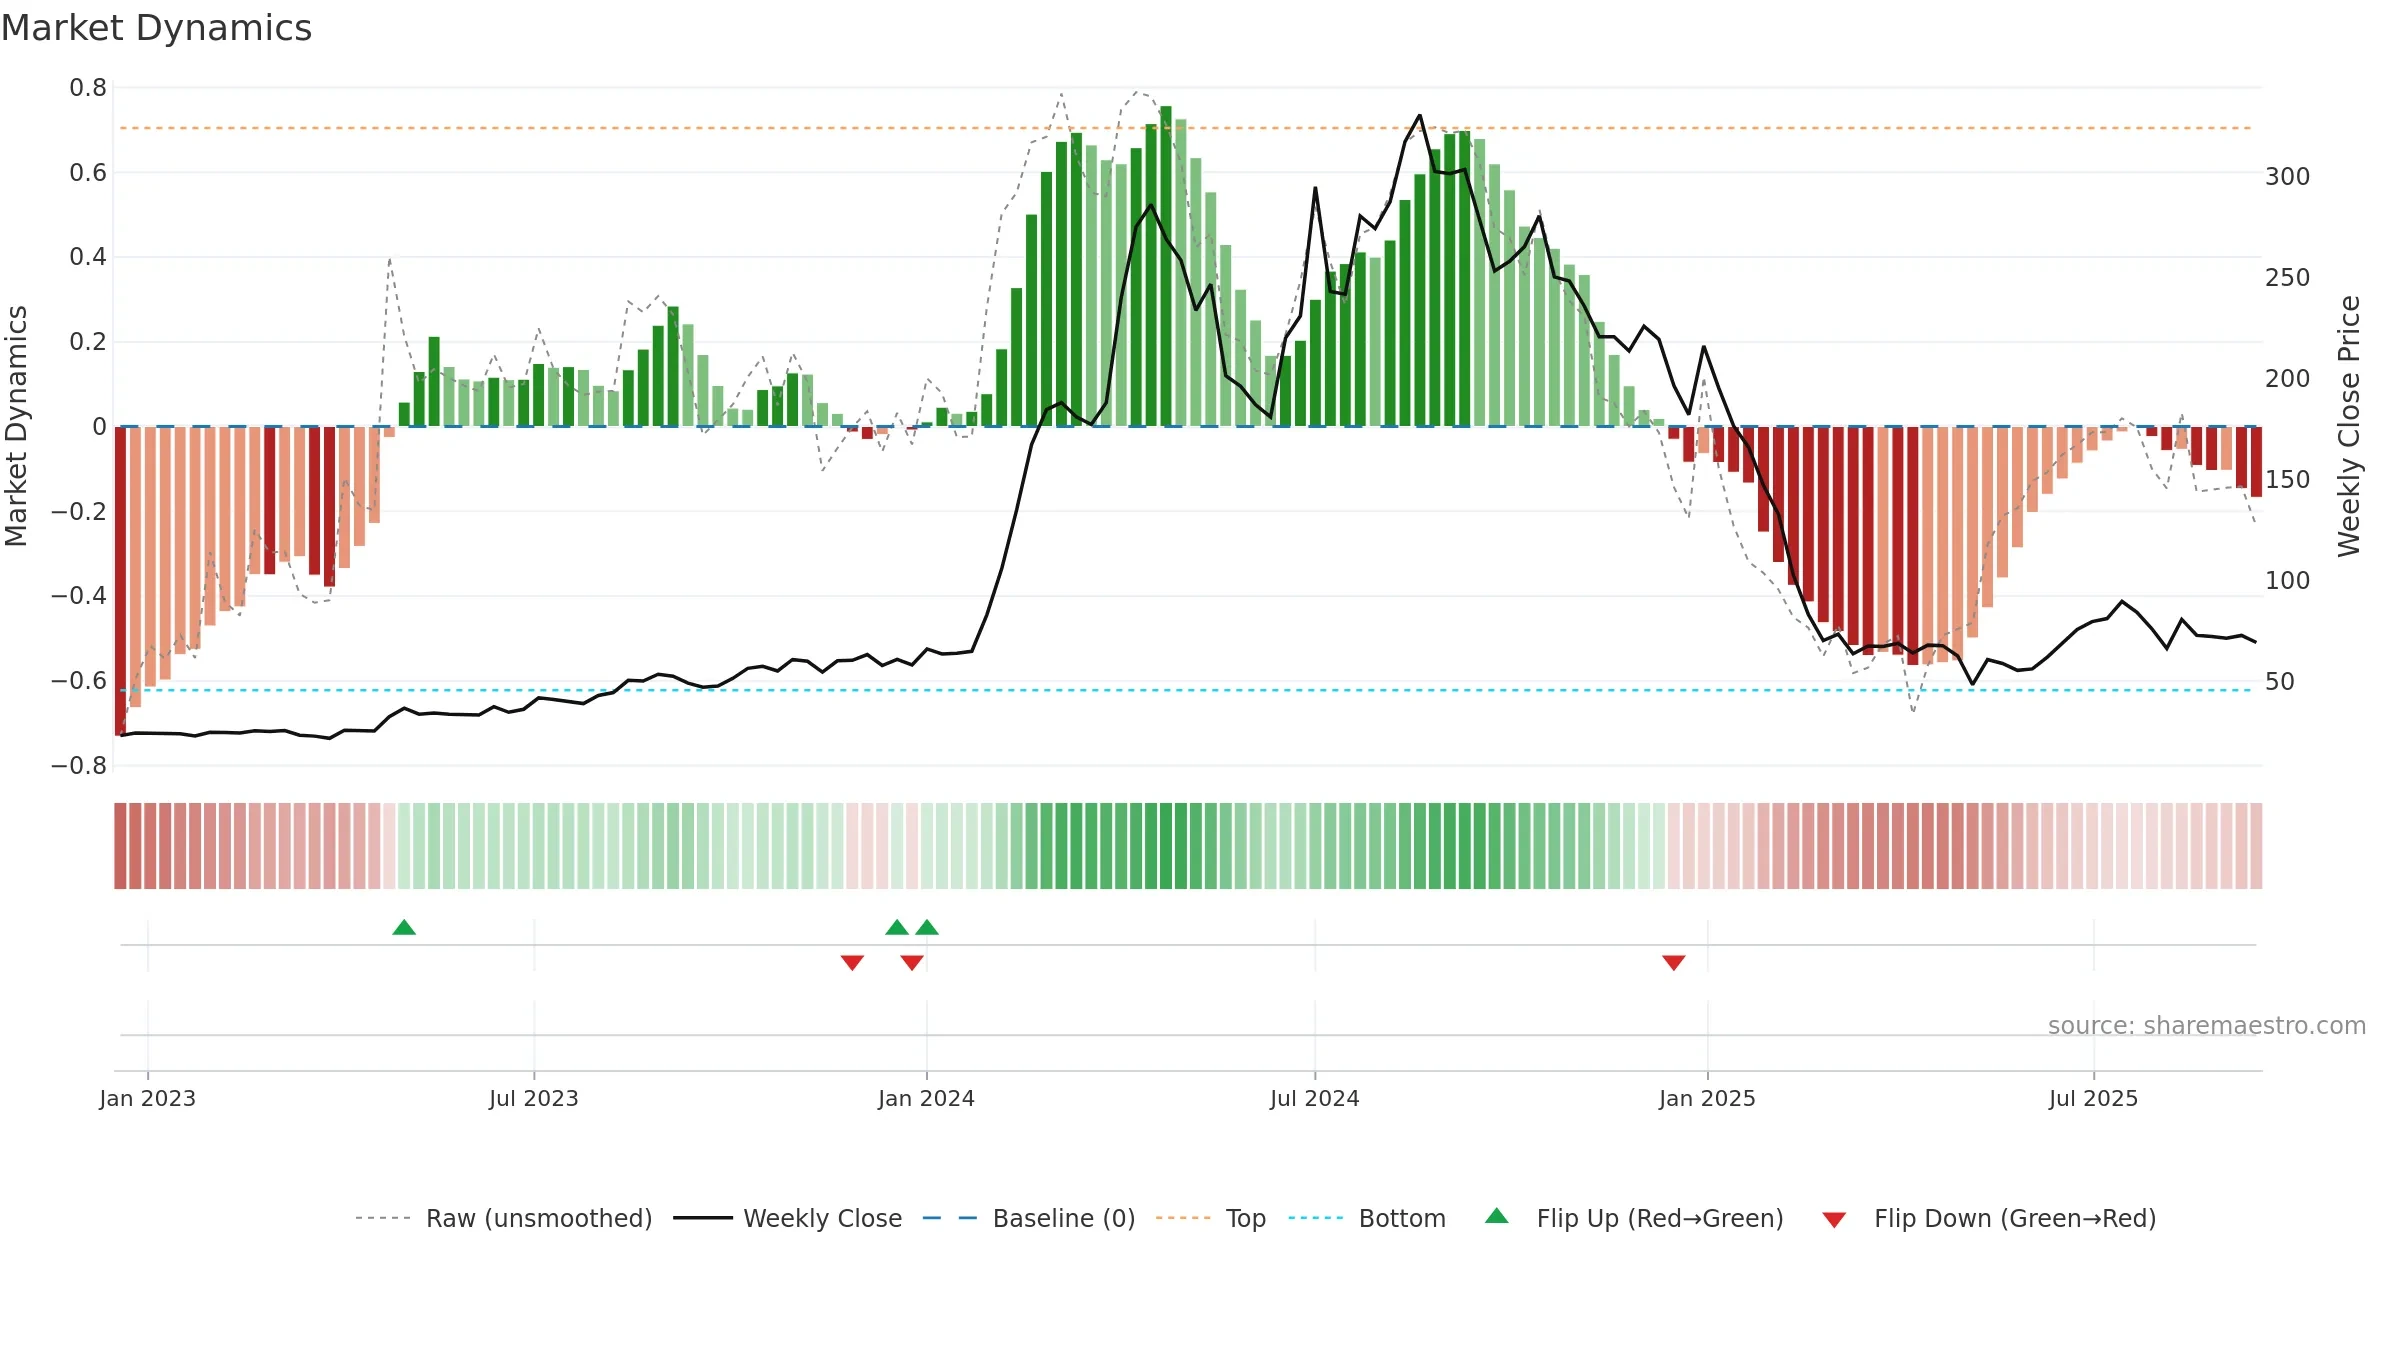The width and height of the screenshot is (2400, 1350).
Task: Click the flip-up marker near May 2023
Action: 404,927
